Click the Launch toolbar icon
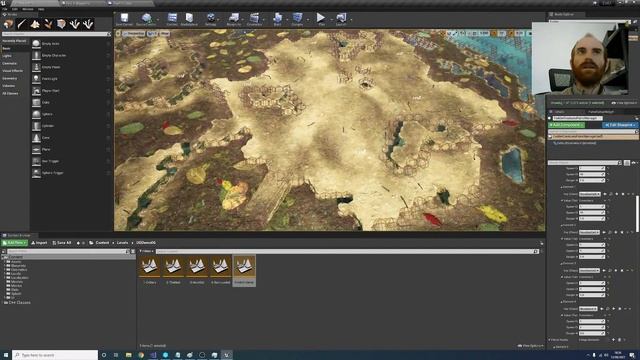The height and width of the screenshot is (360, 640). point(341,18)
